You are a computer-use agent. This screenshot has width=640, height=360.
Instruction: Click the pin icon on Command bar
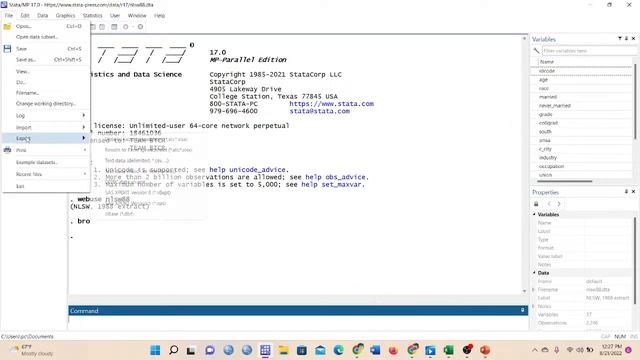pos(522,311)
